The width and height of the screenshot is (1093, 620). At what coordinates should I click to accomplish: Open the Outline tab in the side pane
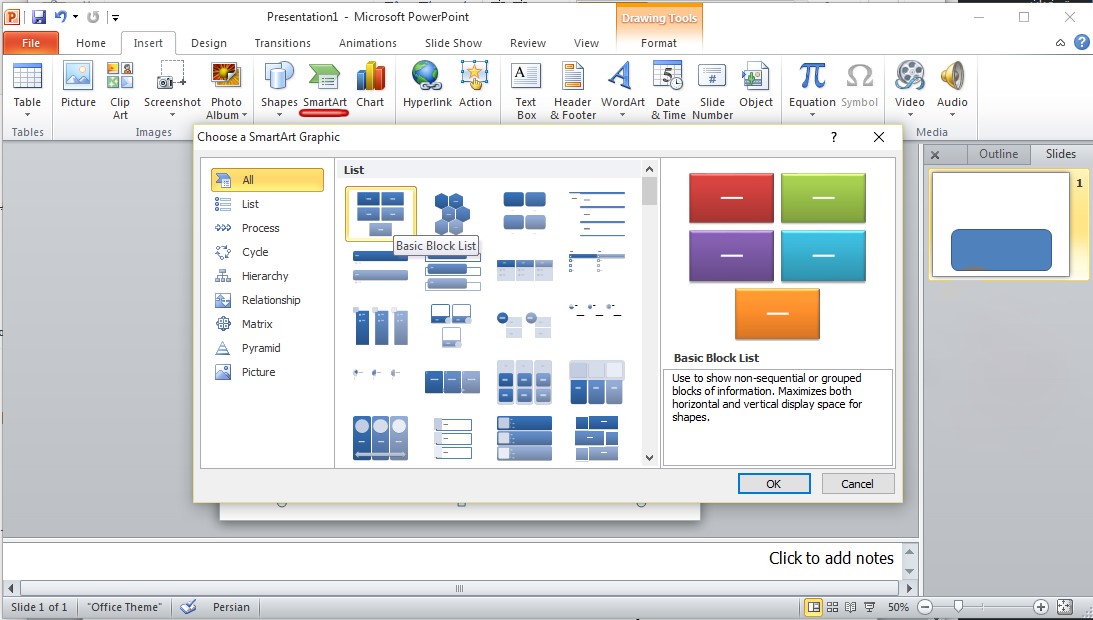pos(997,154)
